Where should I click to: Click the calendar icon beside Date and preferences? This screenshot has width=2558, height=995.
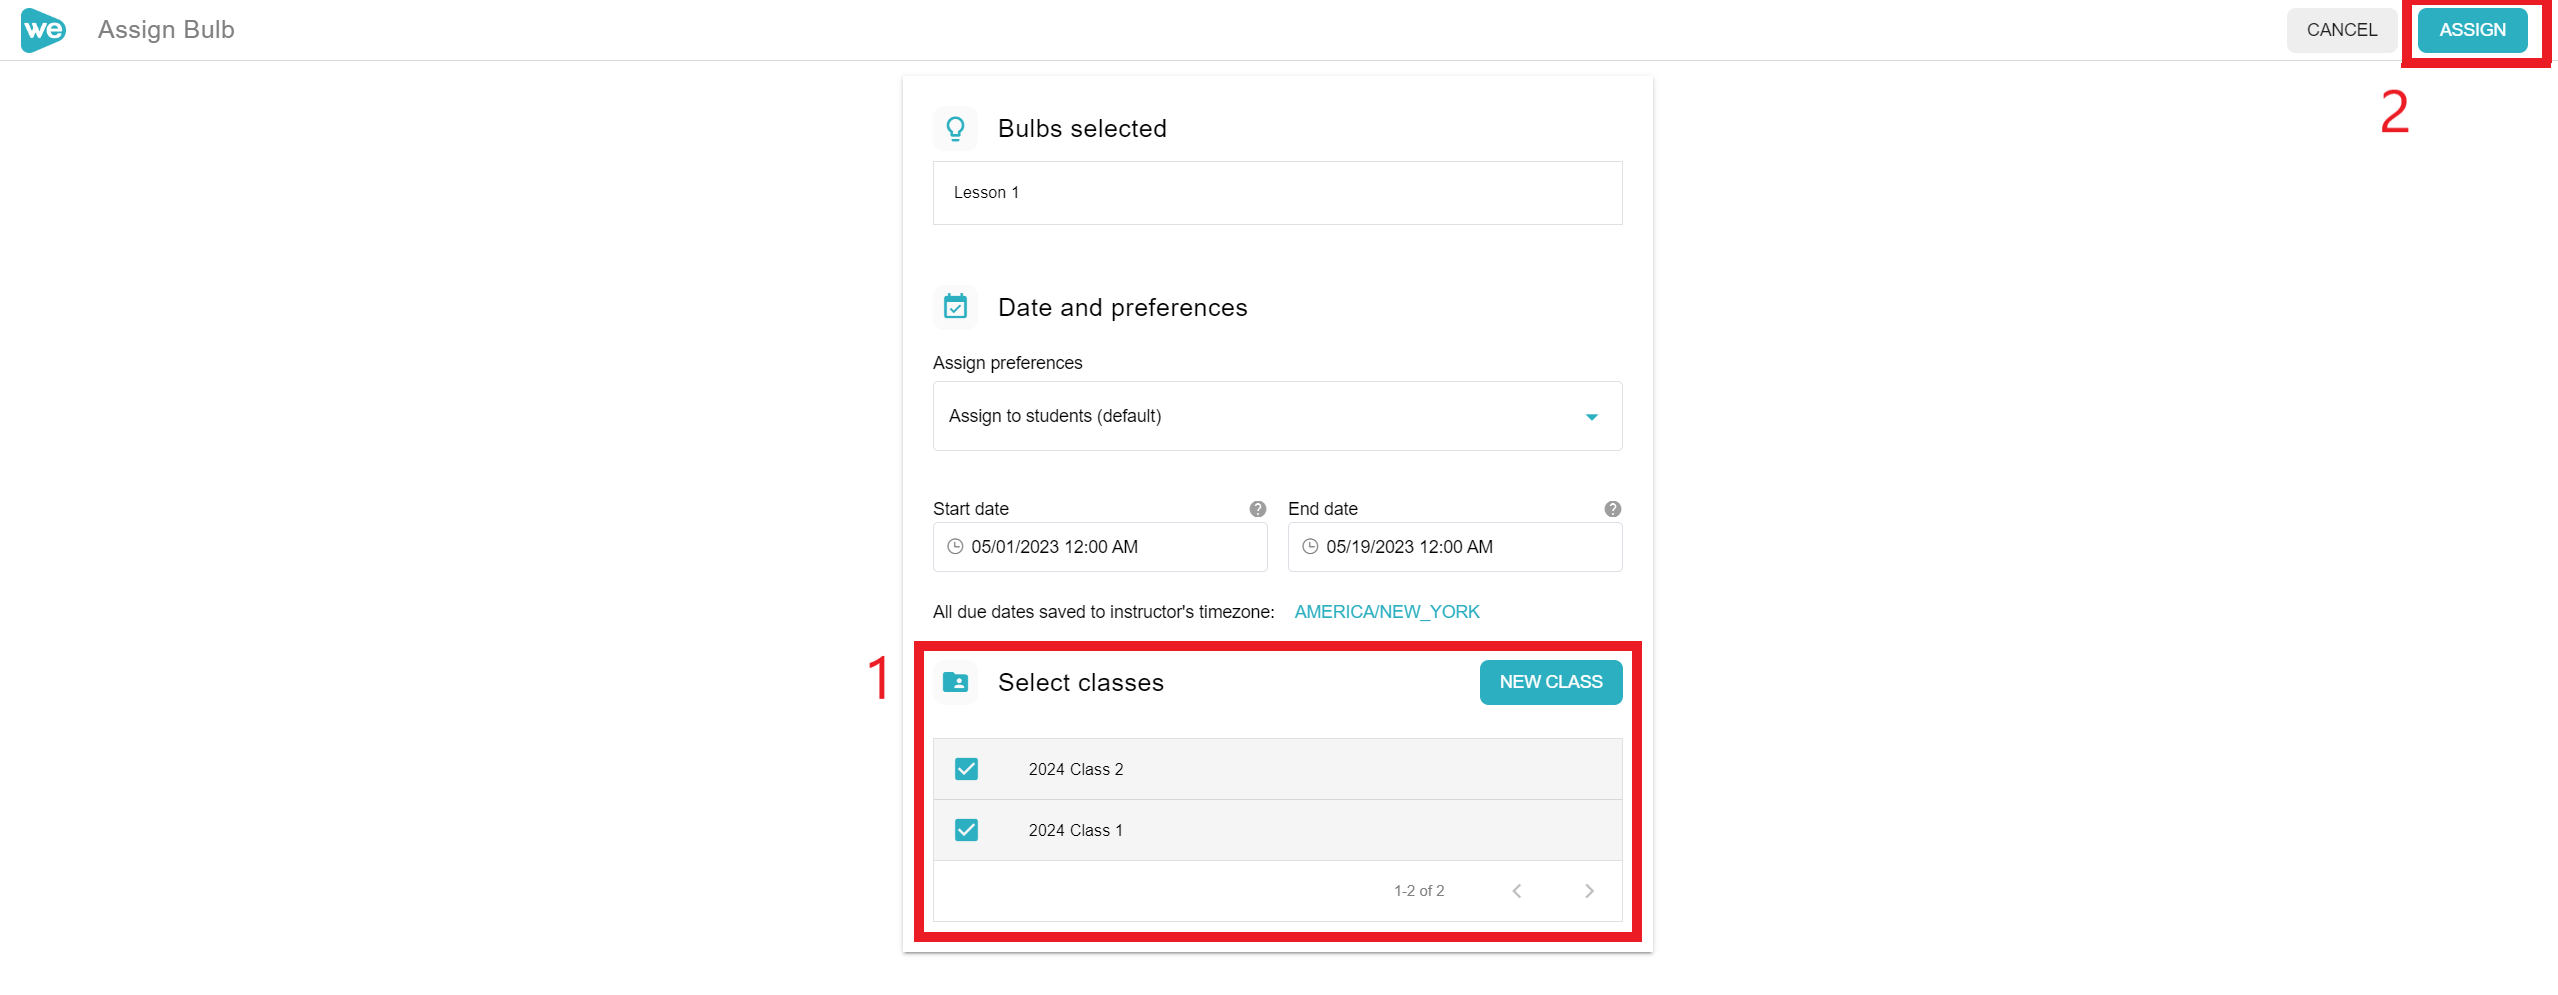(955, 307)
